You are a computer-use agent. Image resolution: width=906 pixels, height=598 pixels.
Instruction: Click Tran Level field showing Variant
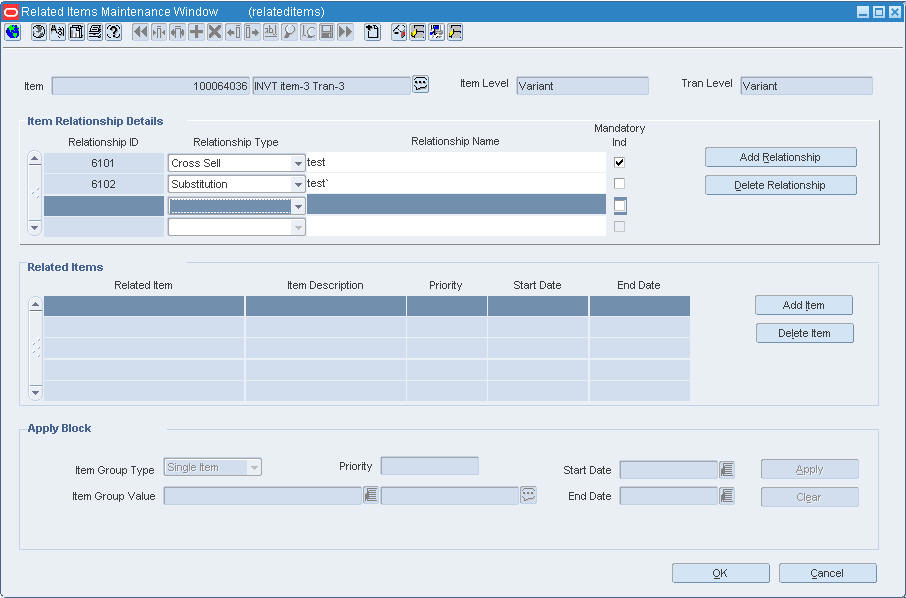tap(806, 86)
